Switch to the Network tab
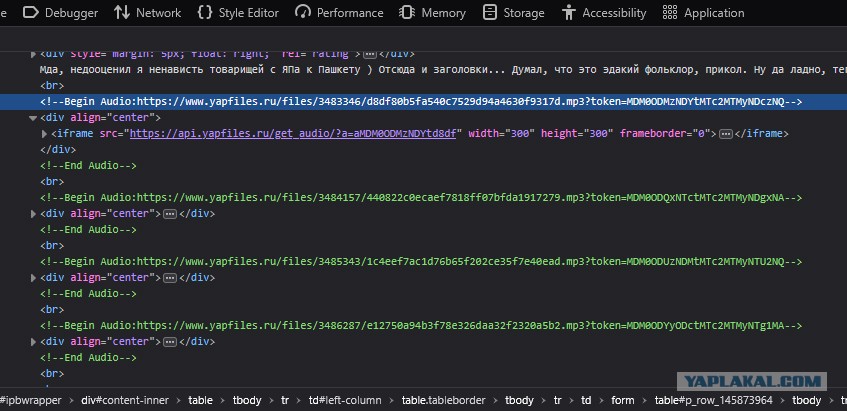 [147, 13]
